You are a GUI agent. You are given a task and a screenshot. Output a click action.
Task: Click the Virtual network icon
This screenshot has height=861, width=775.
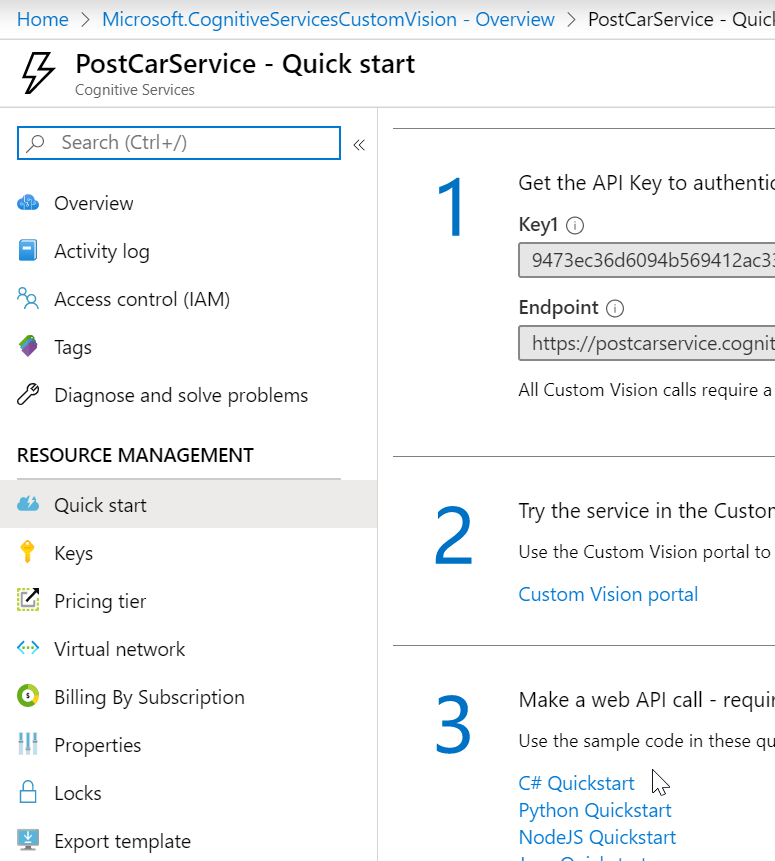click(28, 648)
